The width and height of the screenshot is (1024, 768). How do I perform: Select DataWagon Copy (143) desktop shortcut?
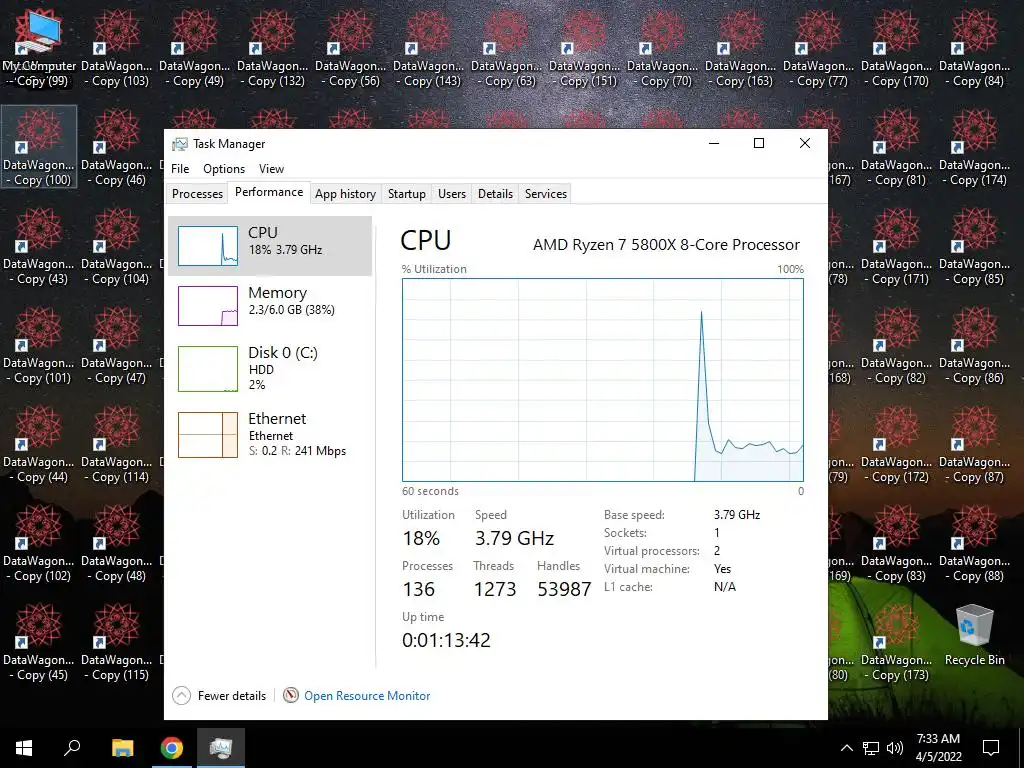(428, 48)
